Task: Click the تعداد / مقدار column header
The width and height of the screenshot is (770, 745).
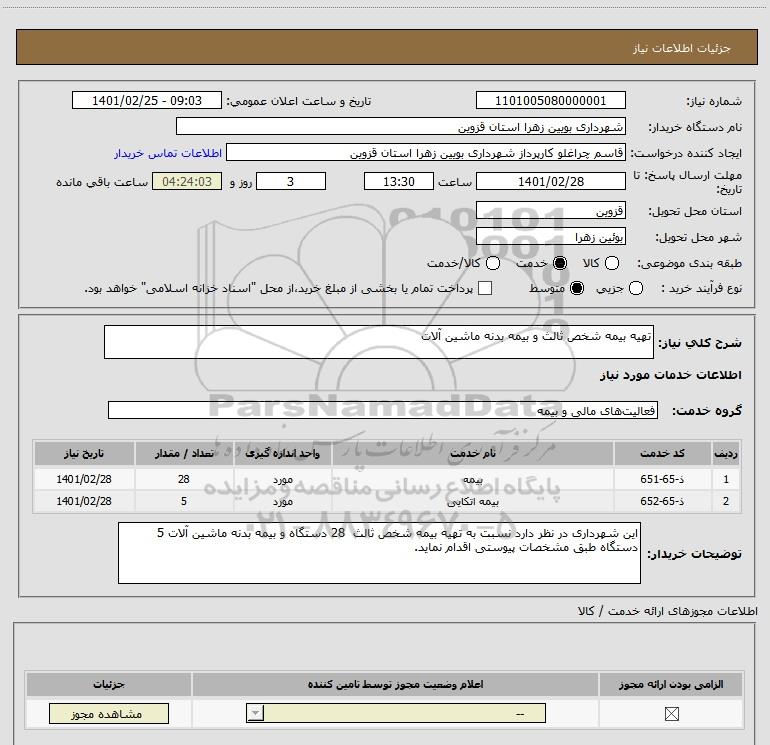Action: coord(184,453)
